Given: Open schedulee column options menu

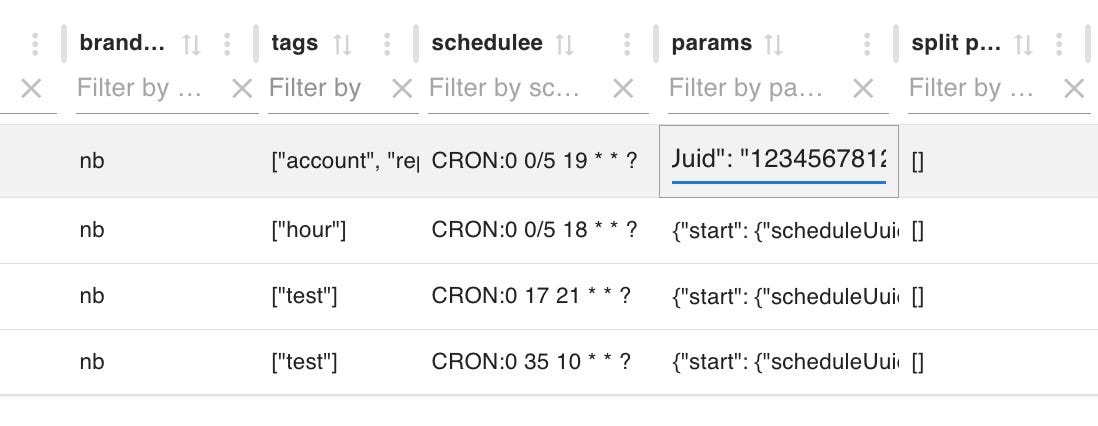Looking at the screenshot, I should [x=627, y=44].
